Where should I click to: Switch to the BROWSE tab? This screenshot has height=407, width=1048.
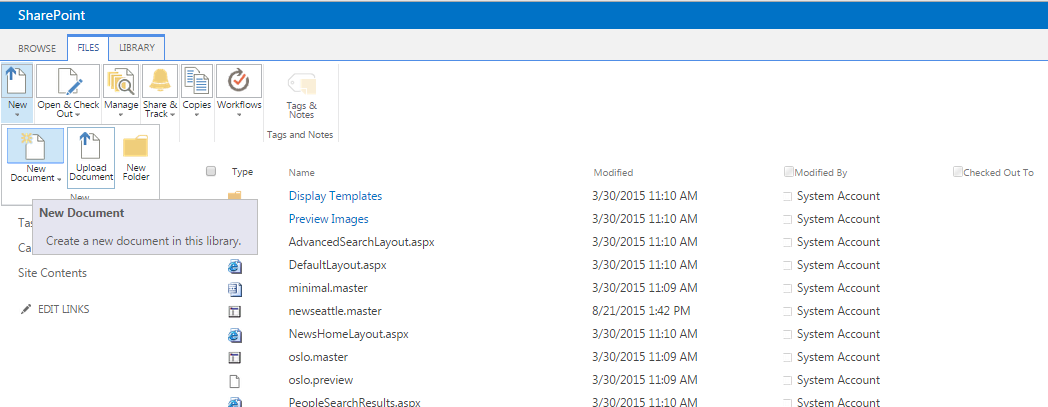[37, 48]
